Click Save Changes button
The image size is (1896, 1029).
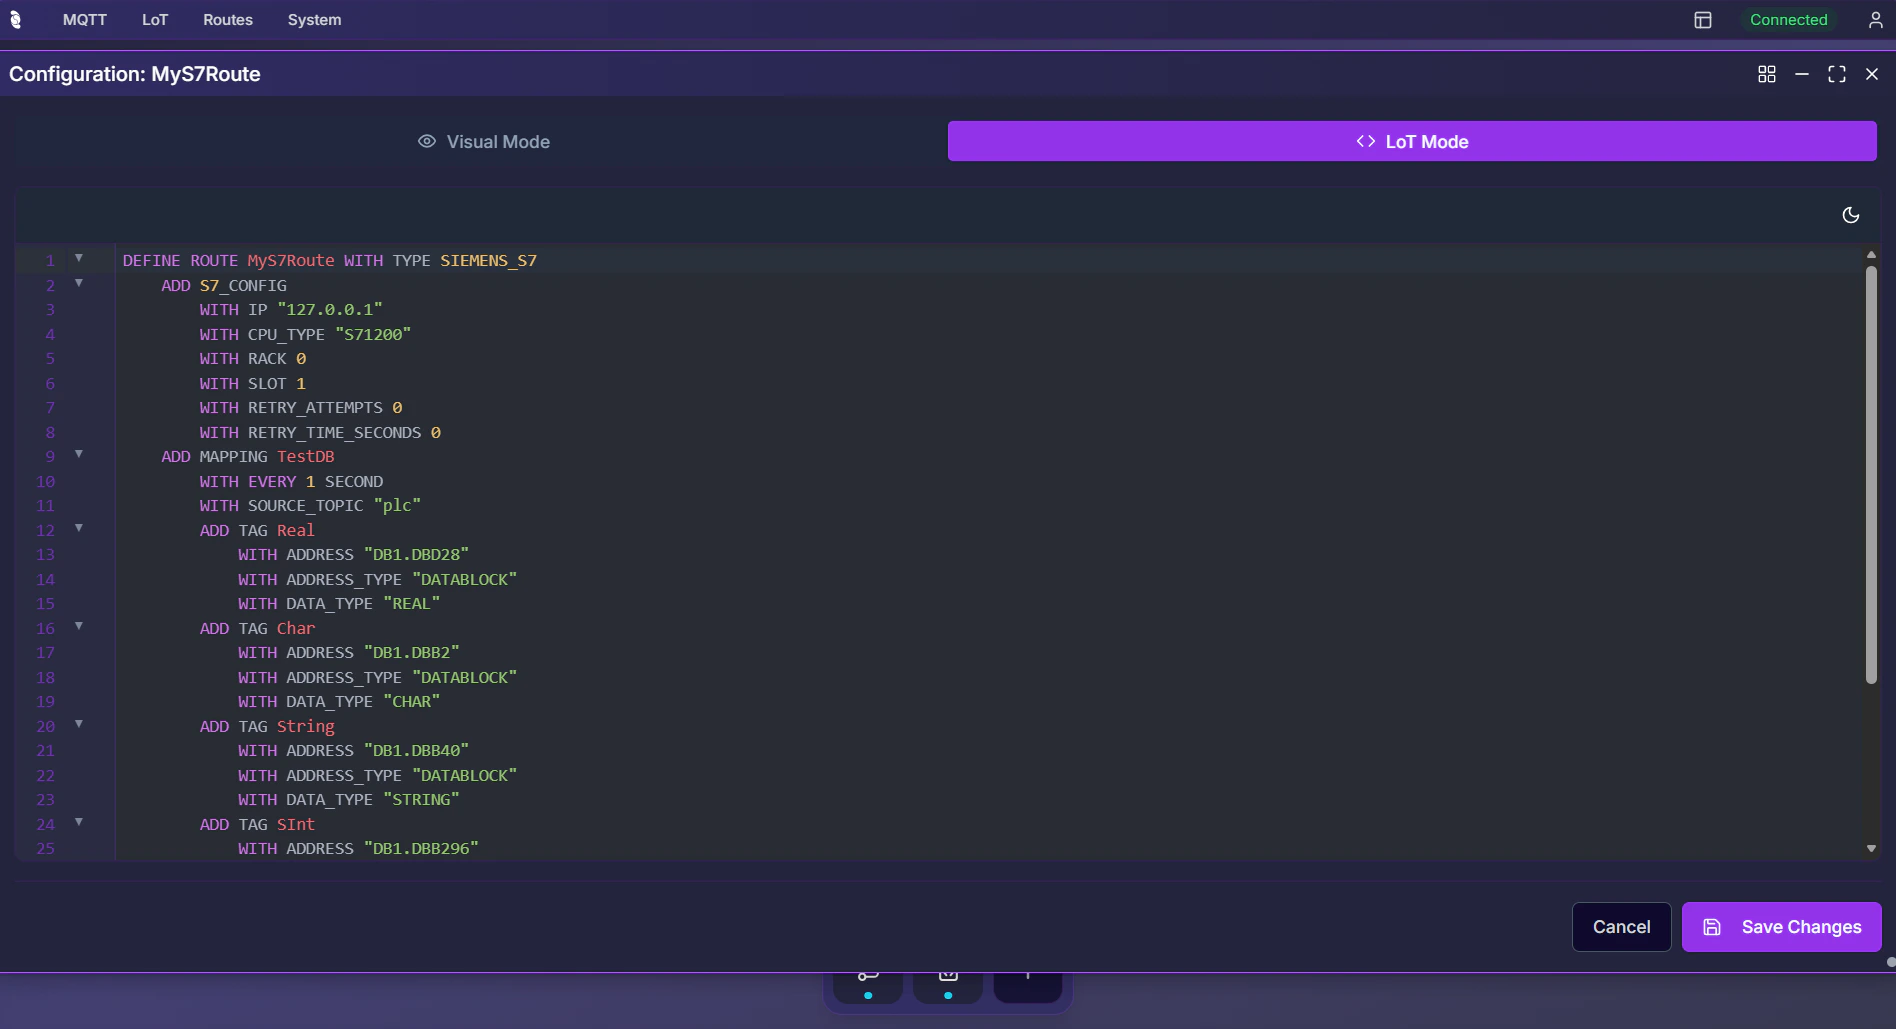click(1781, 927)
